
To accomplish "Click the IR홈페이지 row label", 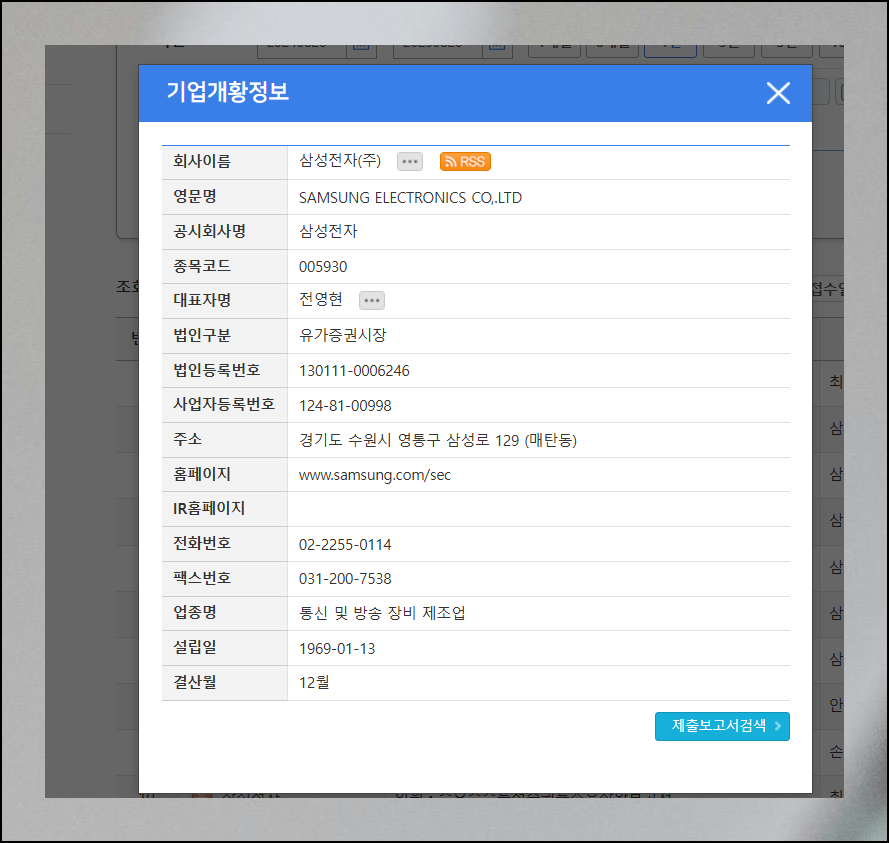I will pos(209,508).
